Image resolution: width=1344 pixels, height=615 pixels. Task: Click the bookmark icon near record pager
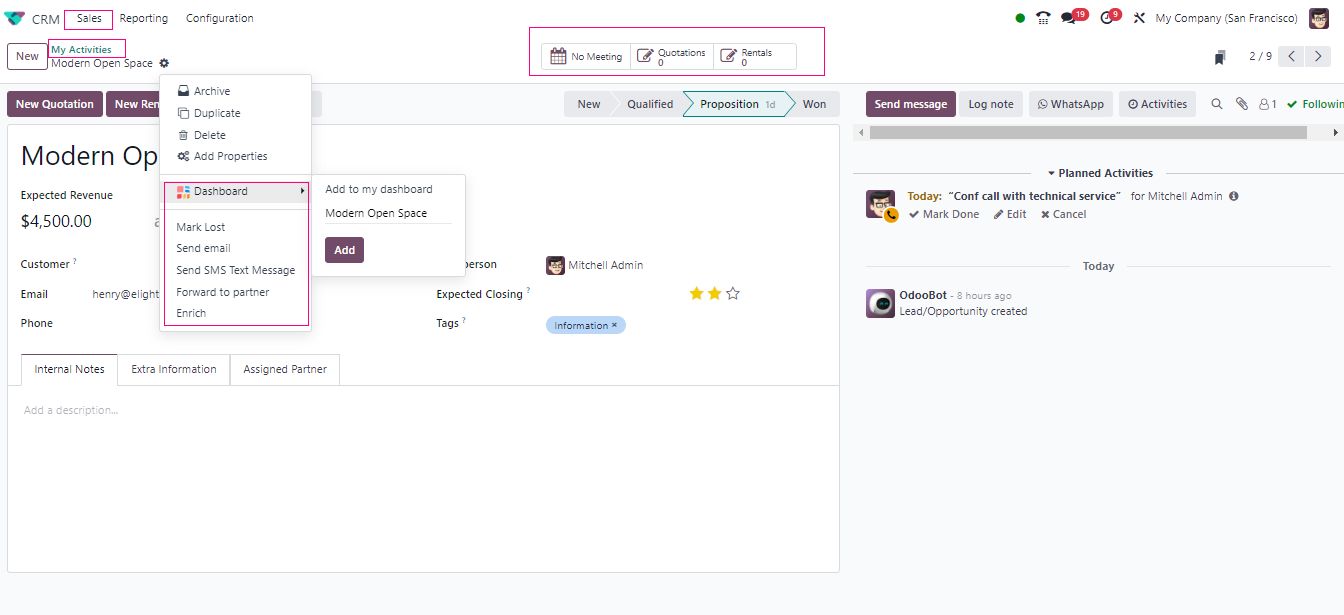coord(1220,57)
